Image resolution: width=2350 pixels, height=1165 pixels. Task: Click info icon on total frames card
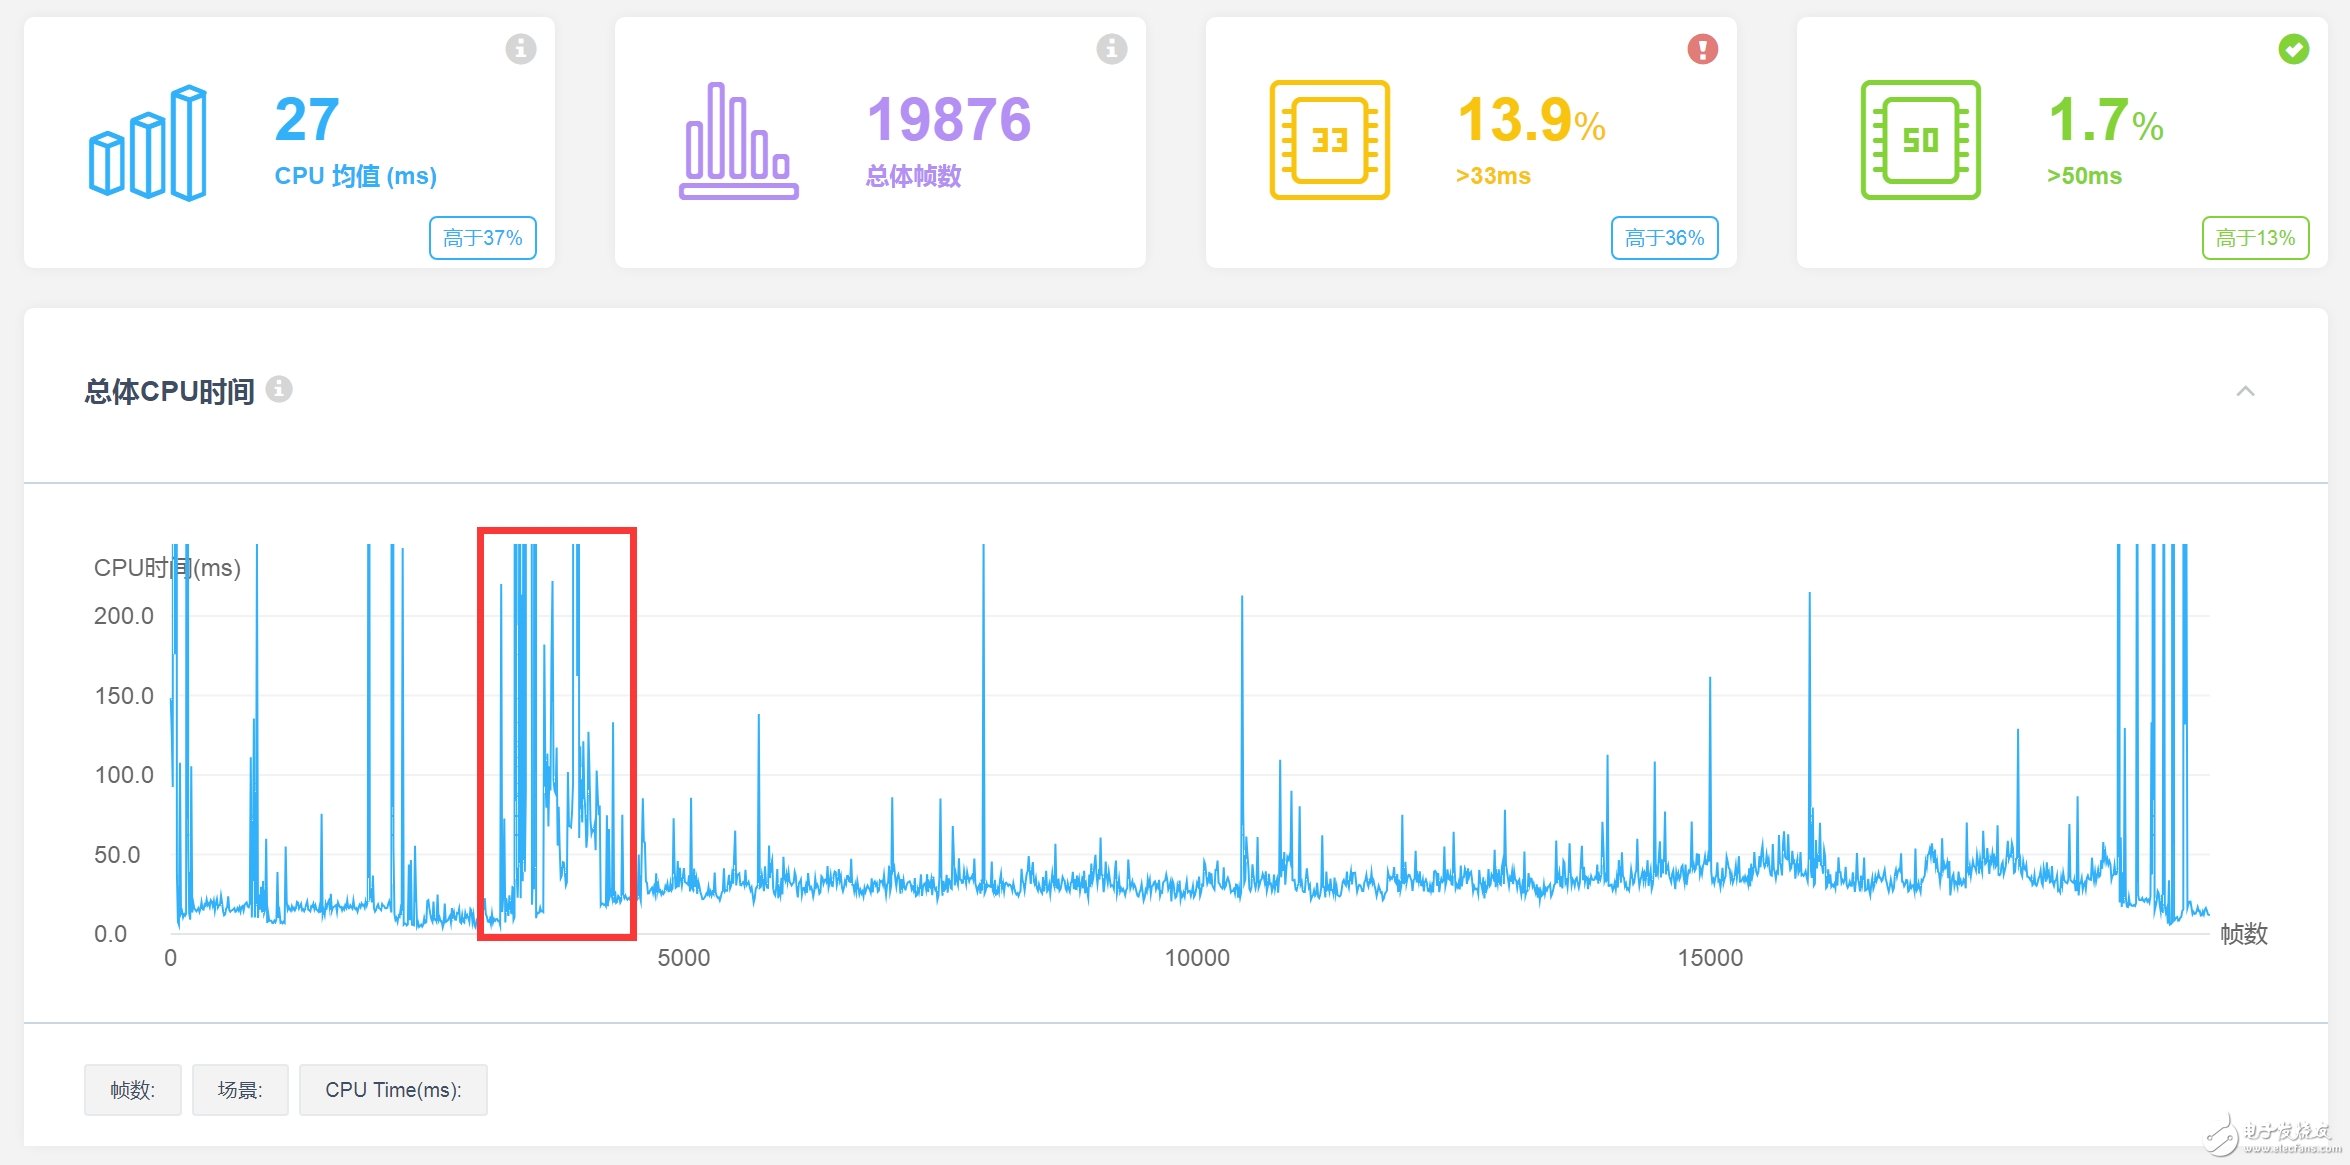[x=1111, y=48]
